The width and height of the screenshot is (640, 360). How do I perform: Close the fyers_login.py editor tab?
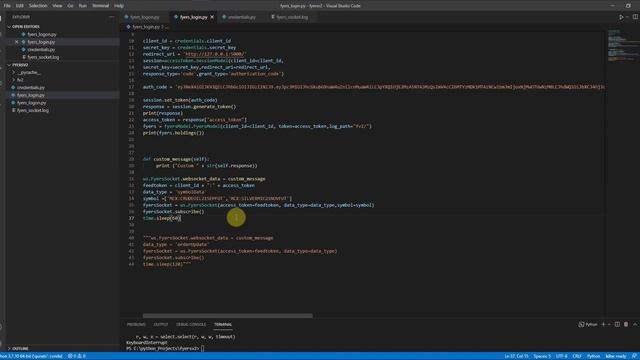(x=212, y=17)
